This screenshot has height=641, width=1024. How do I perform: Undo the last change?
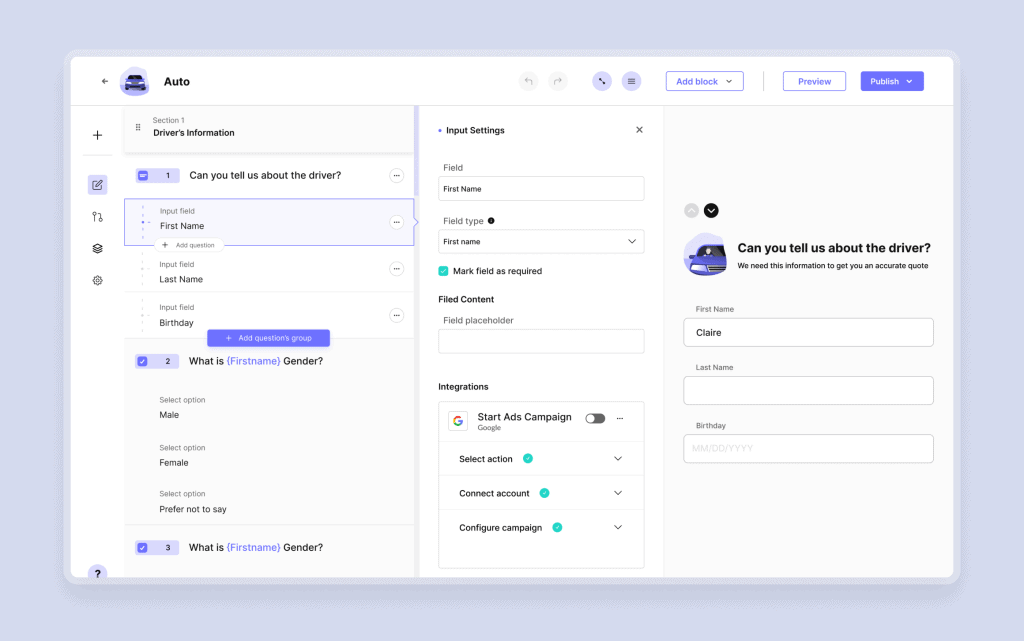click(x=528, y=81)
